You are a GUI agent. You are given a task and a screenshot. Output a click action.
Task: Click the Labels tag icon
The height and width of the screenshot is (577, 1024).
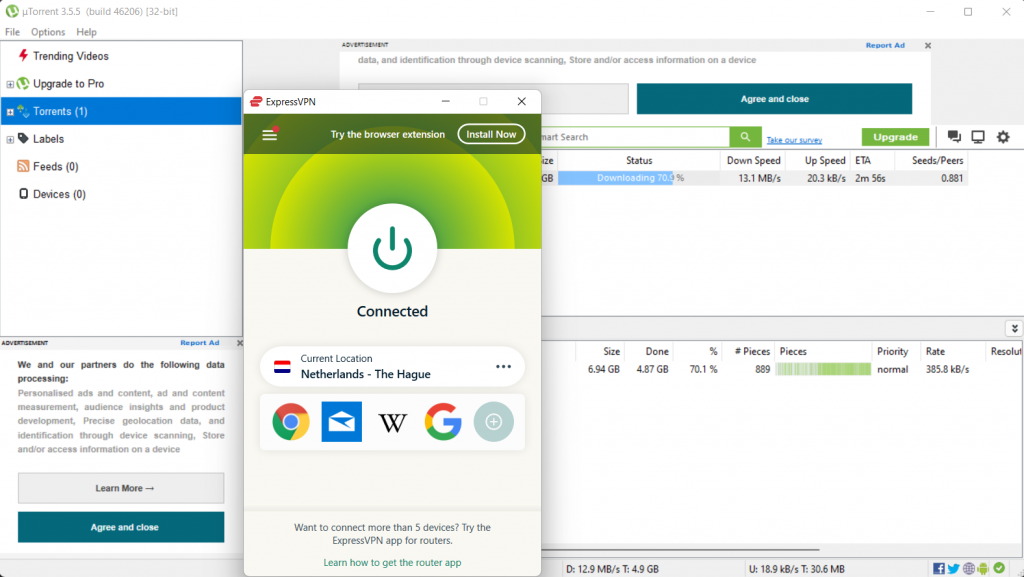point(23,138)
